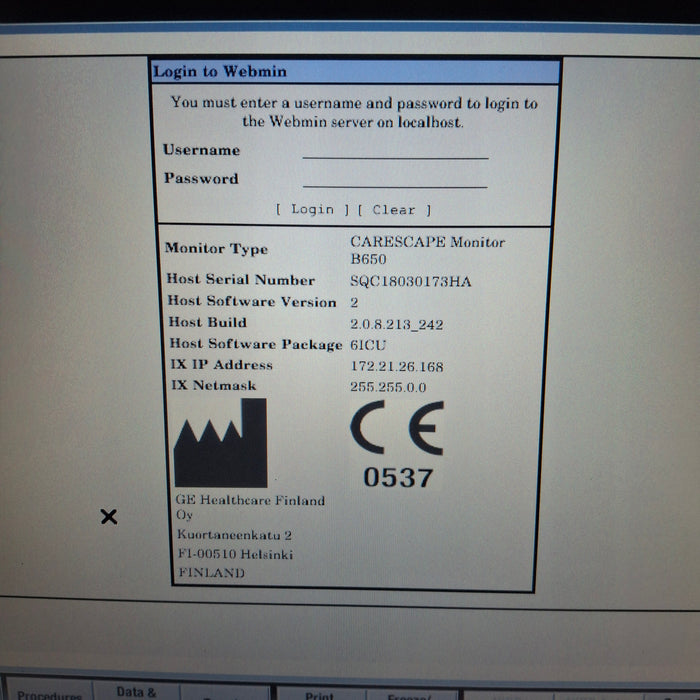Viewport: 700px width, 700px height.
Task: Tap the Print key at bottom
Action: tap(319, 693)
